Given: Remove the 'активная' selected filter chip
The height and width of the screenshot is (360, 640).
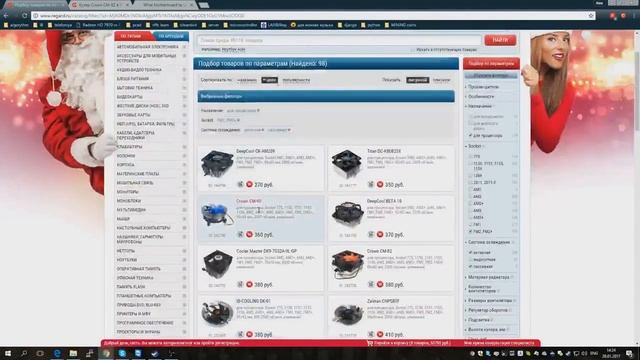Looking at the screenshot, I should click(x=263, y=130).
